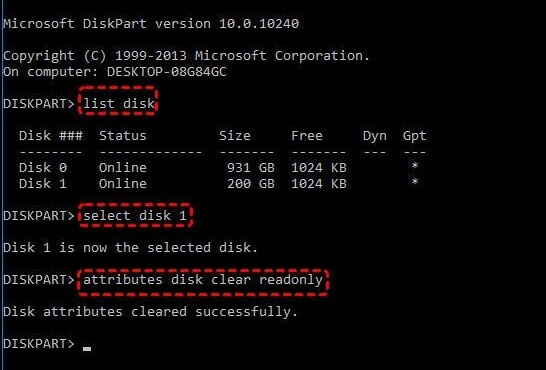546x370 pixels.
Task: Click the 'Gpt' column header
Action: click(x=414, y=136)
